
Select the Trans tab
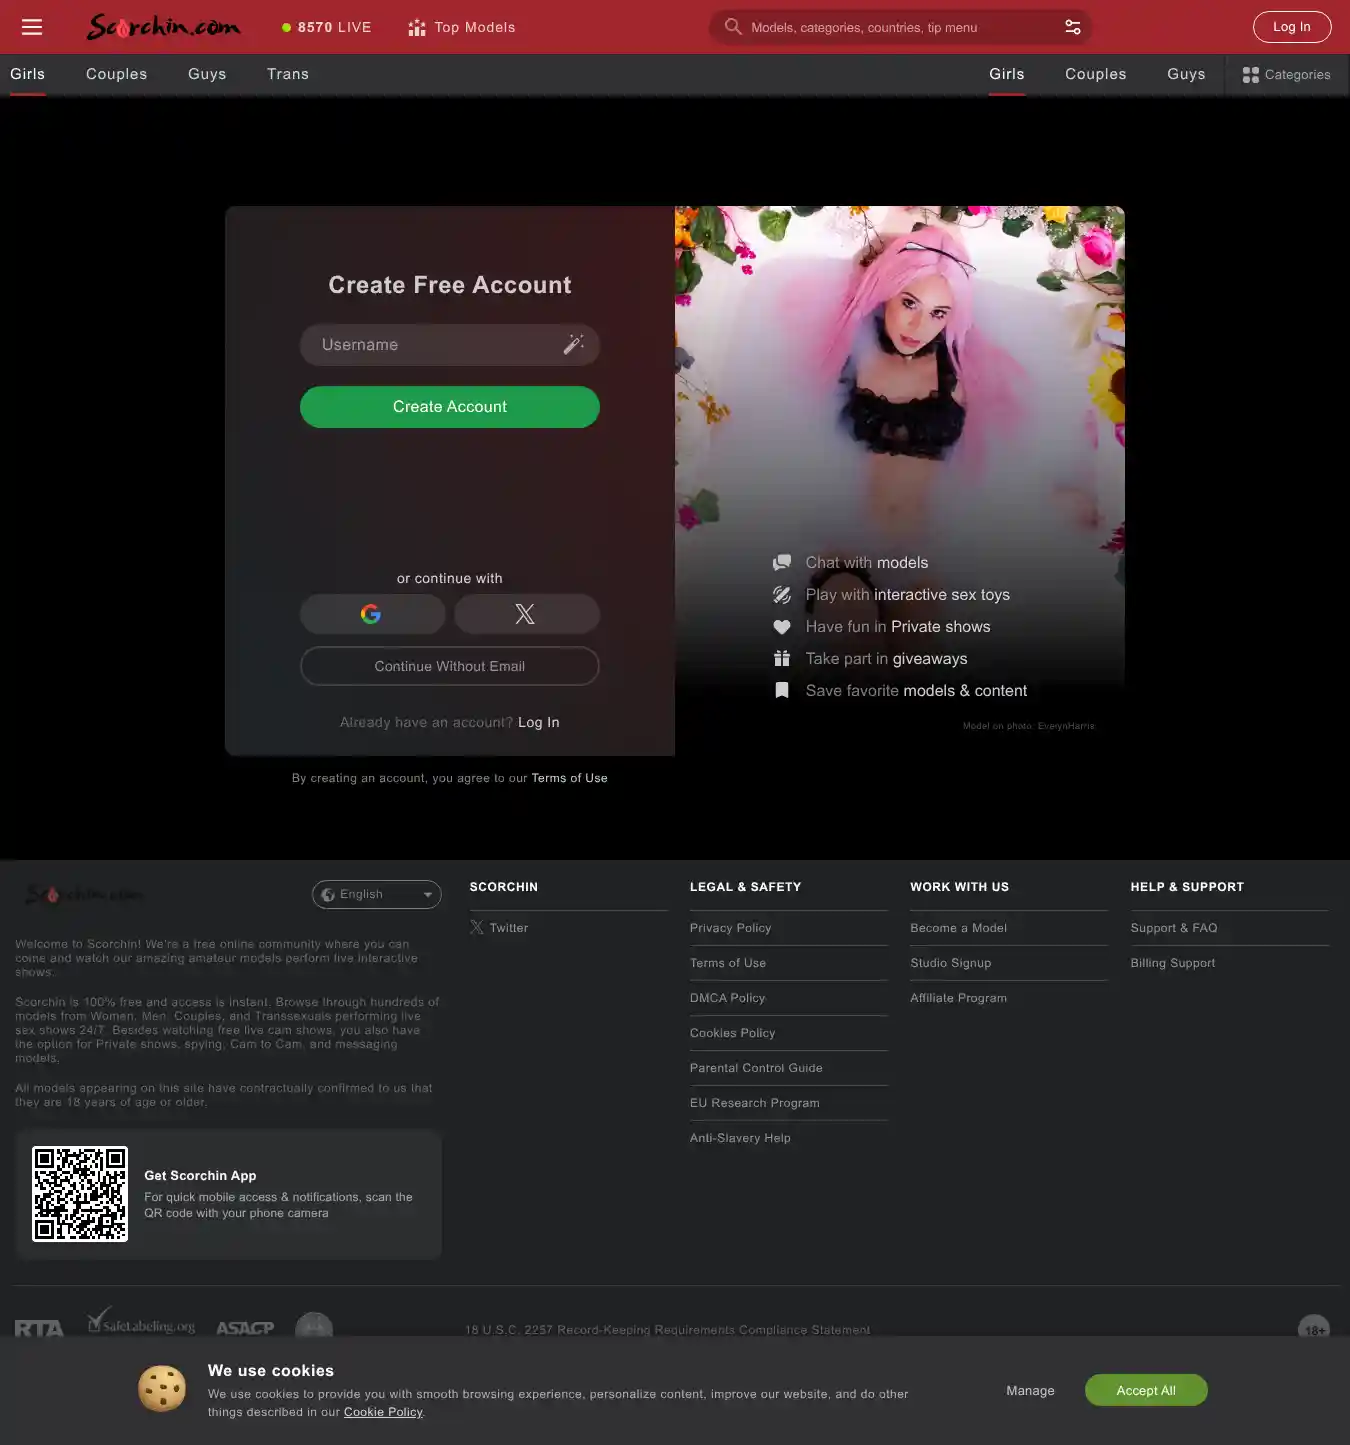(x=288, y=74)
